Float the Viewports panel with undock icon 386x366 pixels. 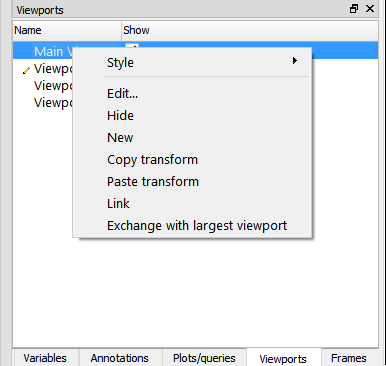(x=354, y=9)
